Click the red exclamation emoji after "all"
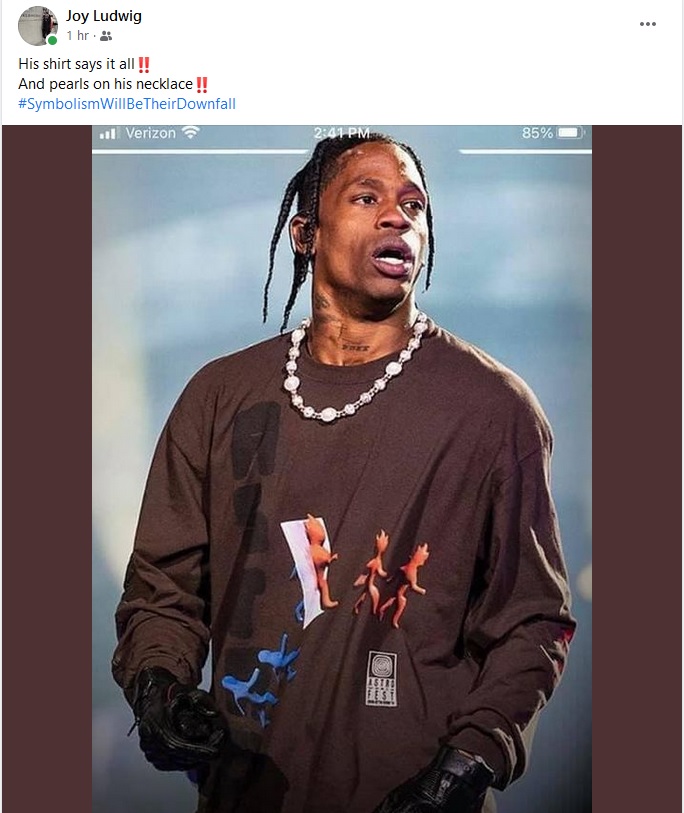 [x=144, y=65]
